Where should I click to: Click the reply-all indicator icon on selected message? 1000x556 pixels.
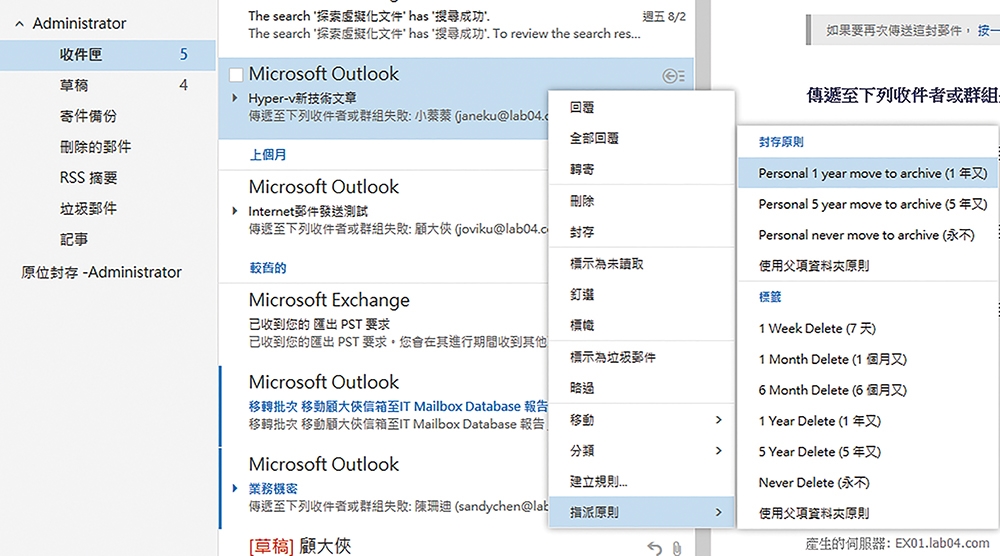tap(673, 77)
